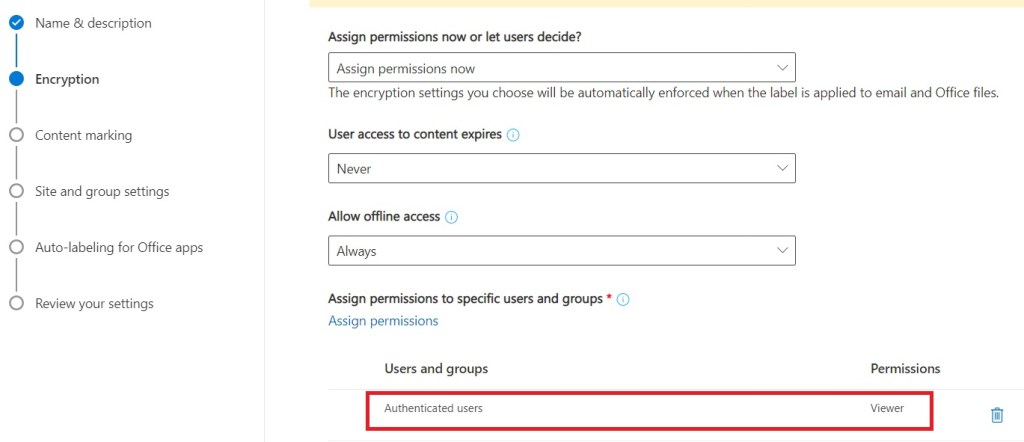
Task: Click the Encryption step circle indicator
Action: (x=16, y=79)
